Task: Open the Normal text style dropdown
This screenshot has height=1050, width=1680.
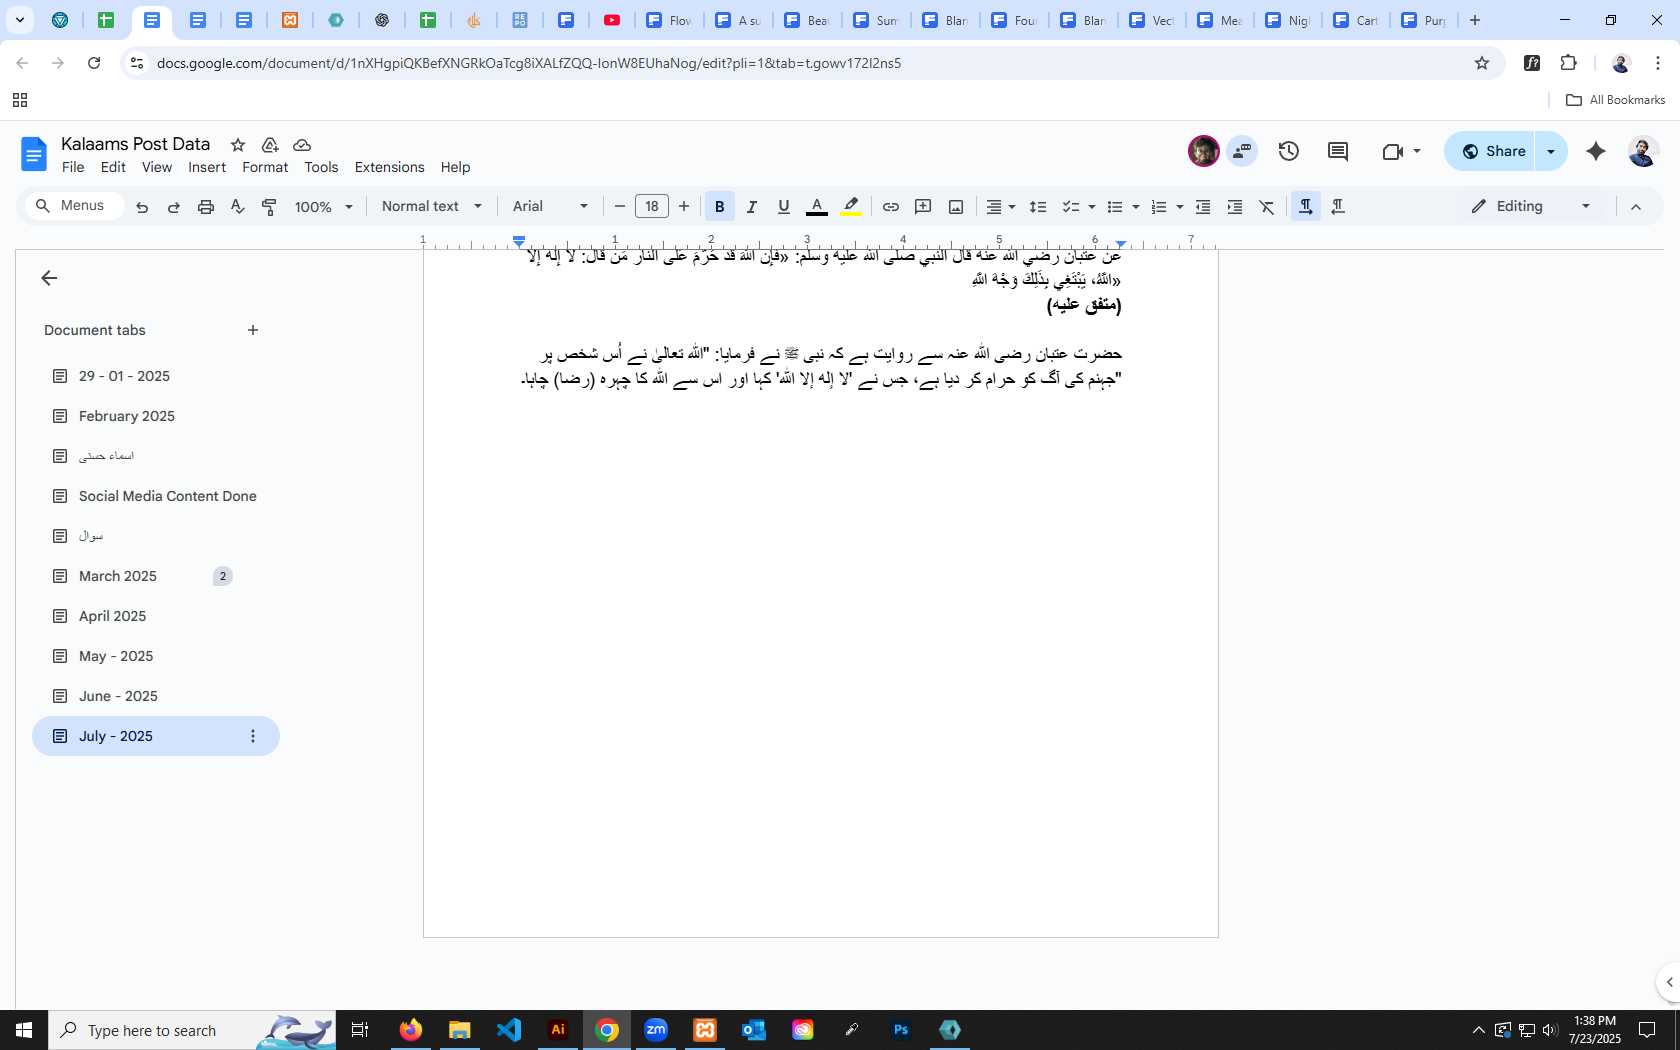Action: pyautogui.click(x=432, y=207)
